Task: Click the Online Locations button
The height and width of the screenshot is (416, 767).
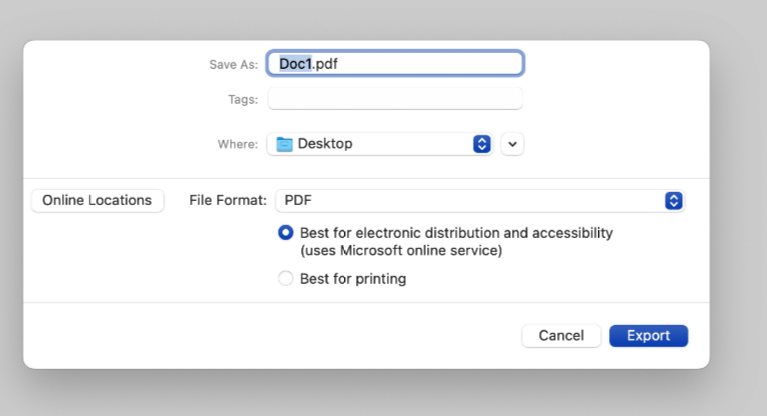Action: coord(97,201)
